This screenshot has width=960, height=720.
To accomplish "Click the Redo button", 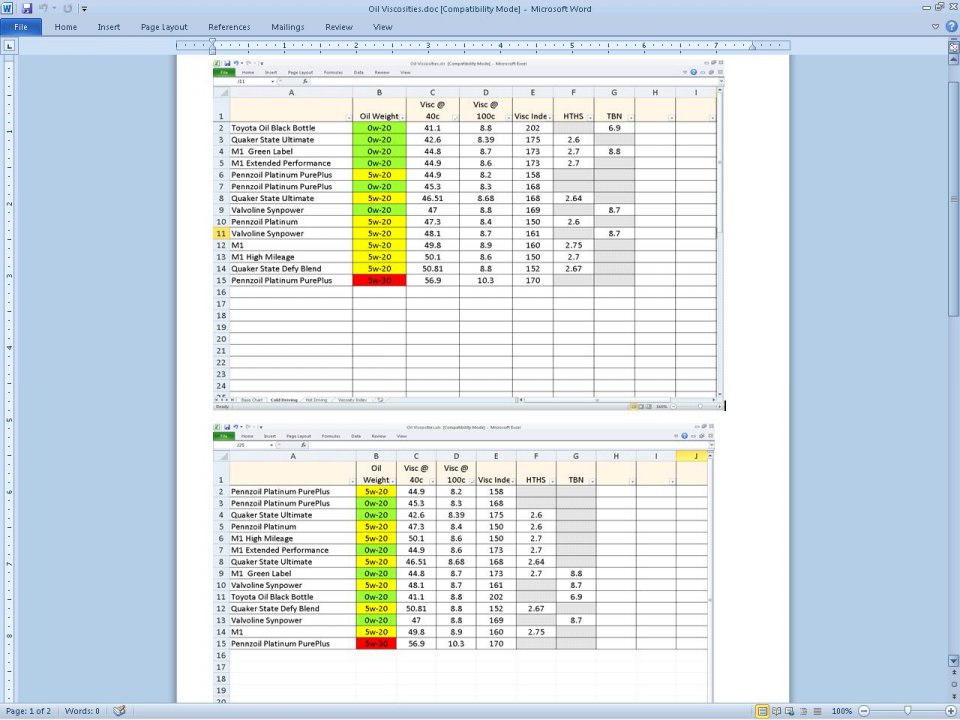I will tap(67, 9).
